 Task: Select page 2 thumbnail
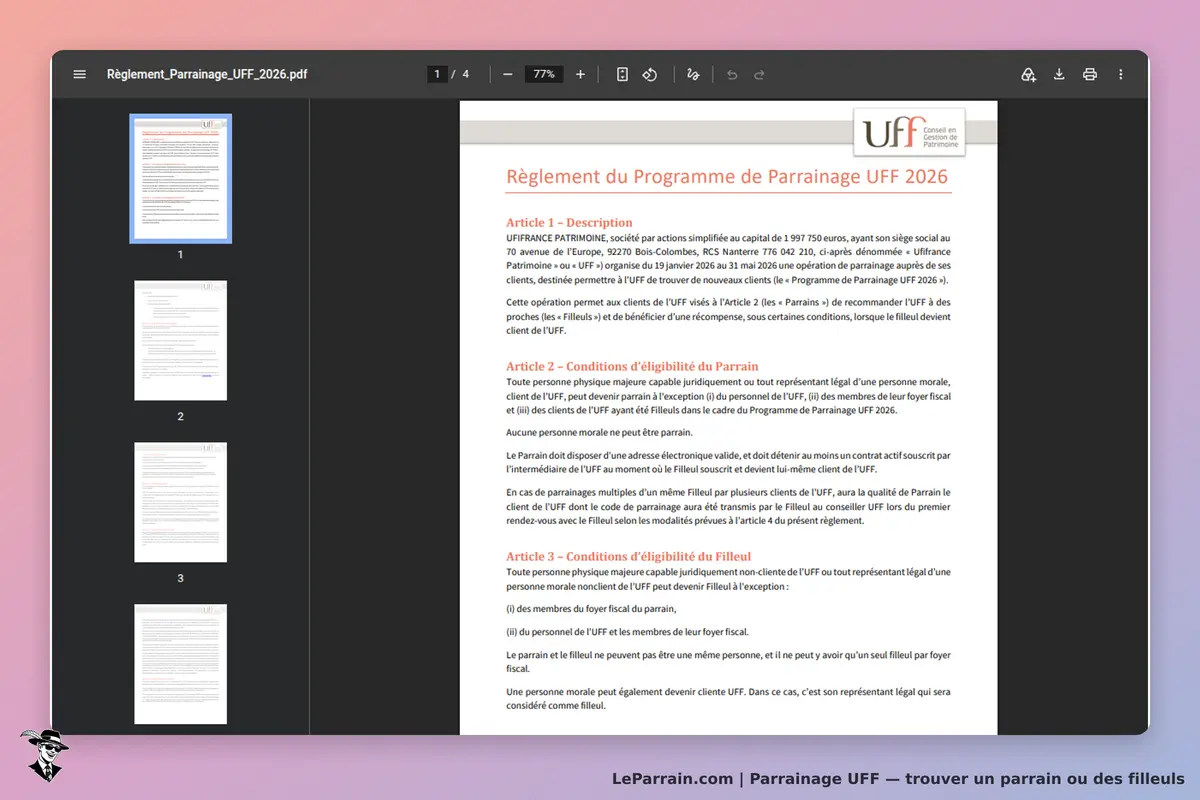pos(181,340)
